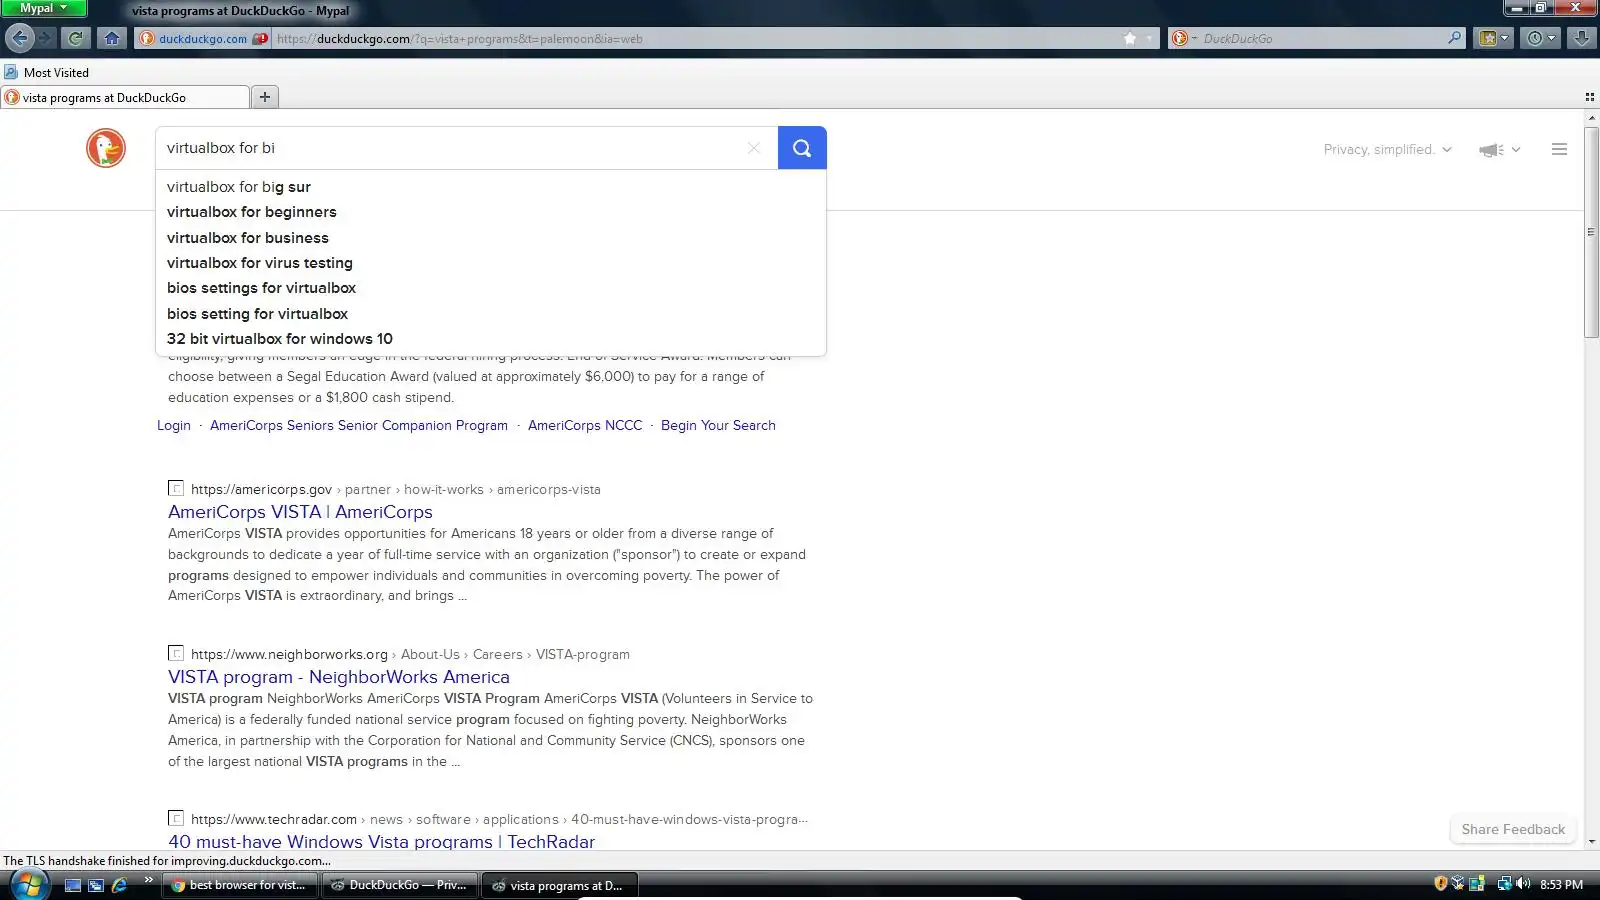Launch Internet Explorer from Quick Launch
1600x900 pixels.
(x=119, y=885)
